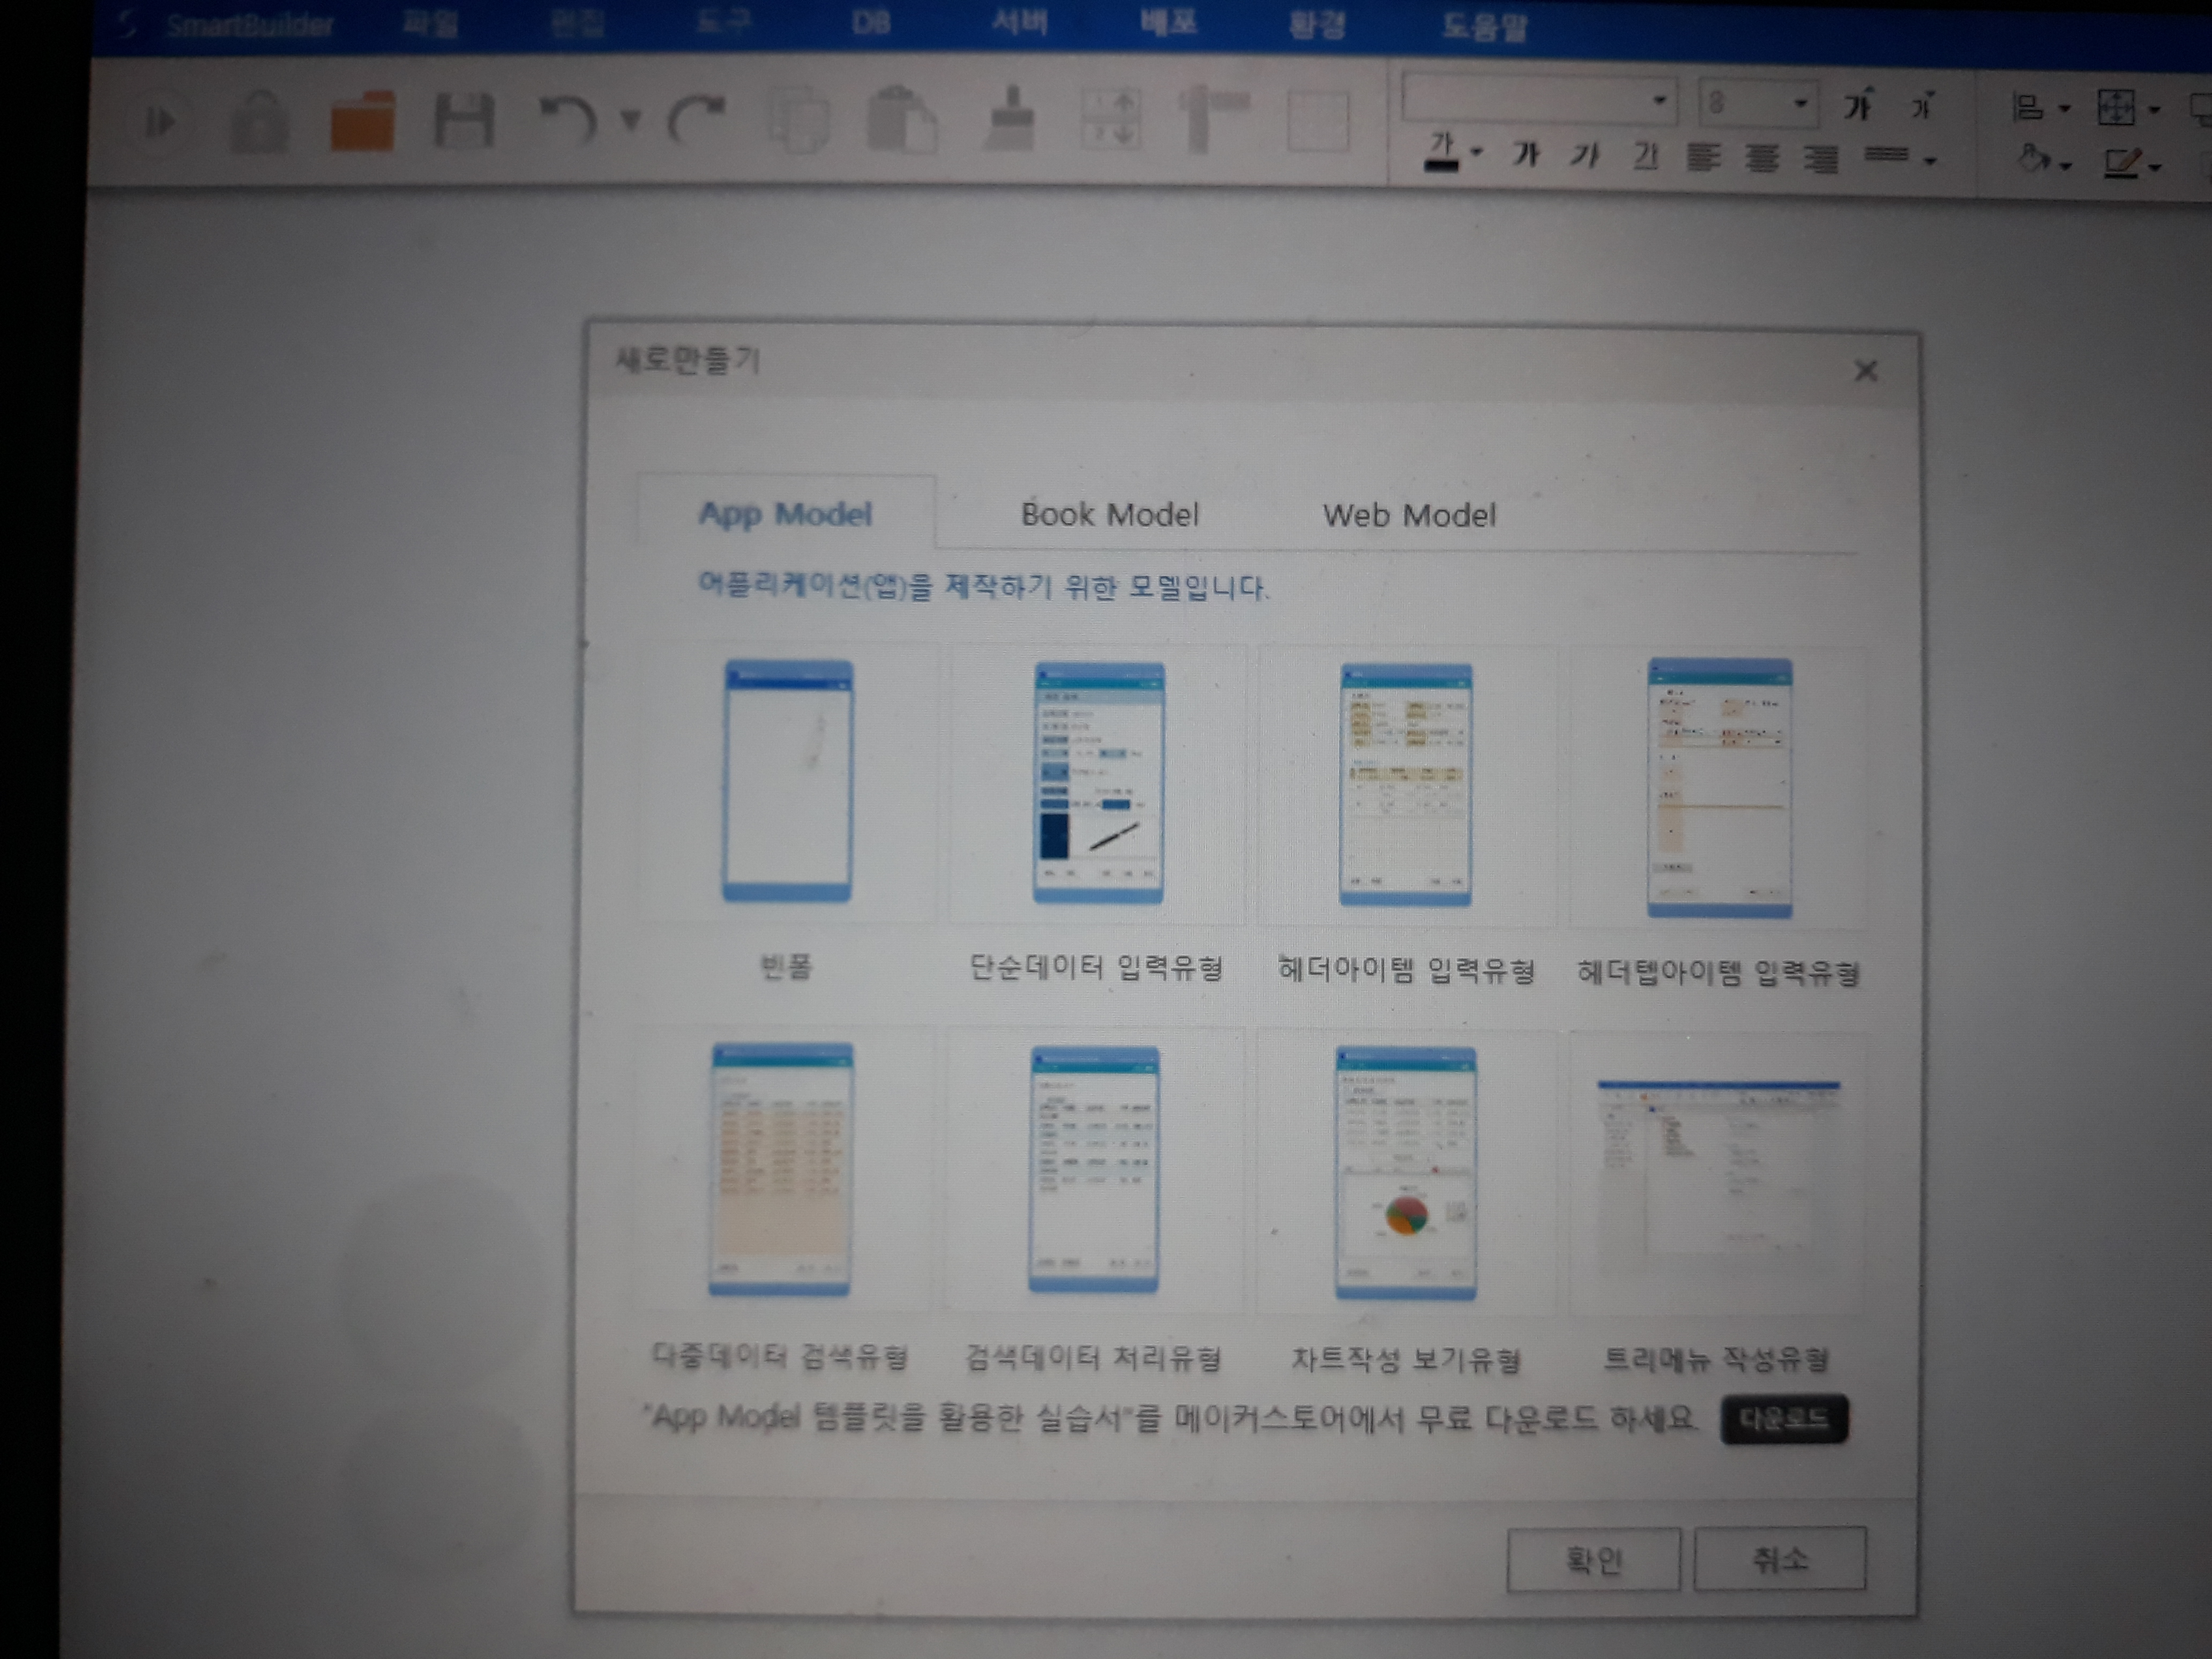Click the paste clipboard icon
Viewport: 2212px width, 1659px height.
click(902, 120)
